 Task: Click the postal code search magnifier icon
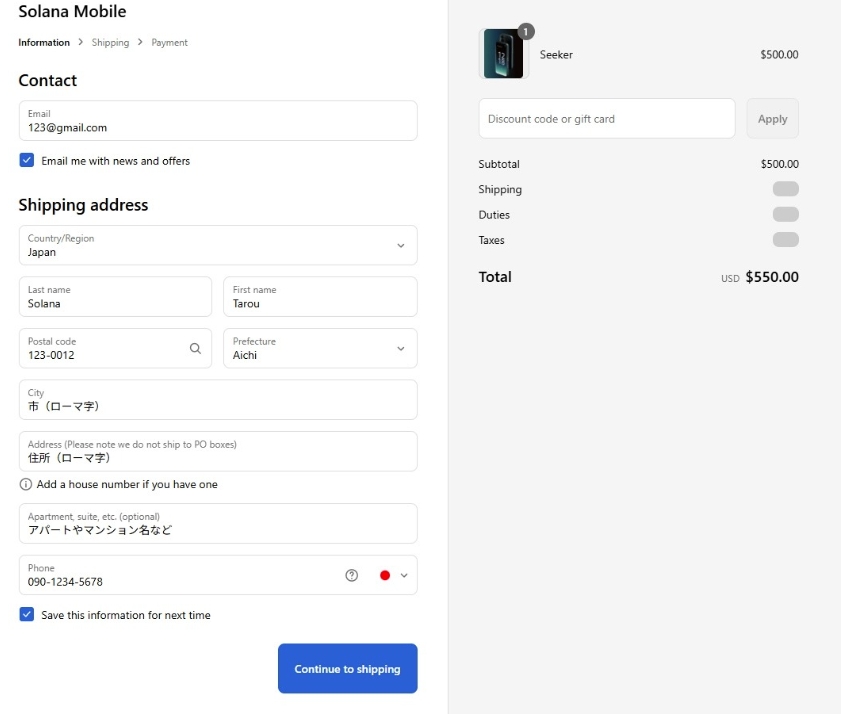(195, 349)
